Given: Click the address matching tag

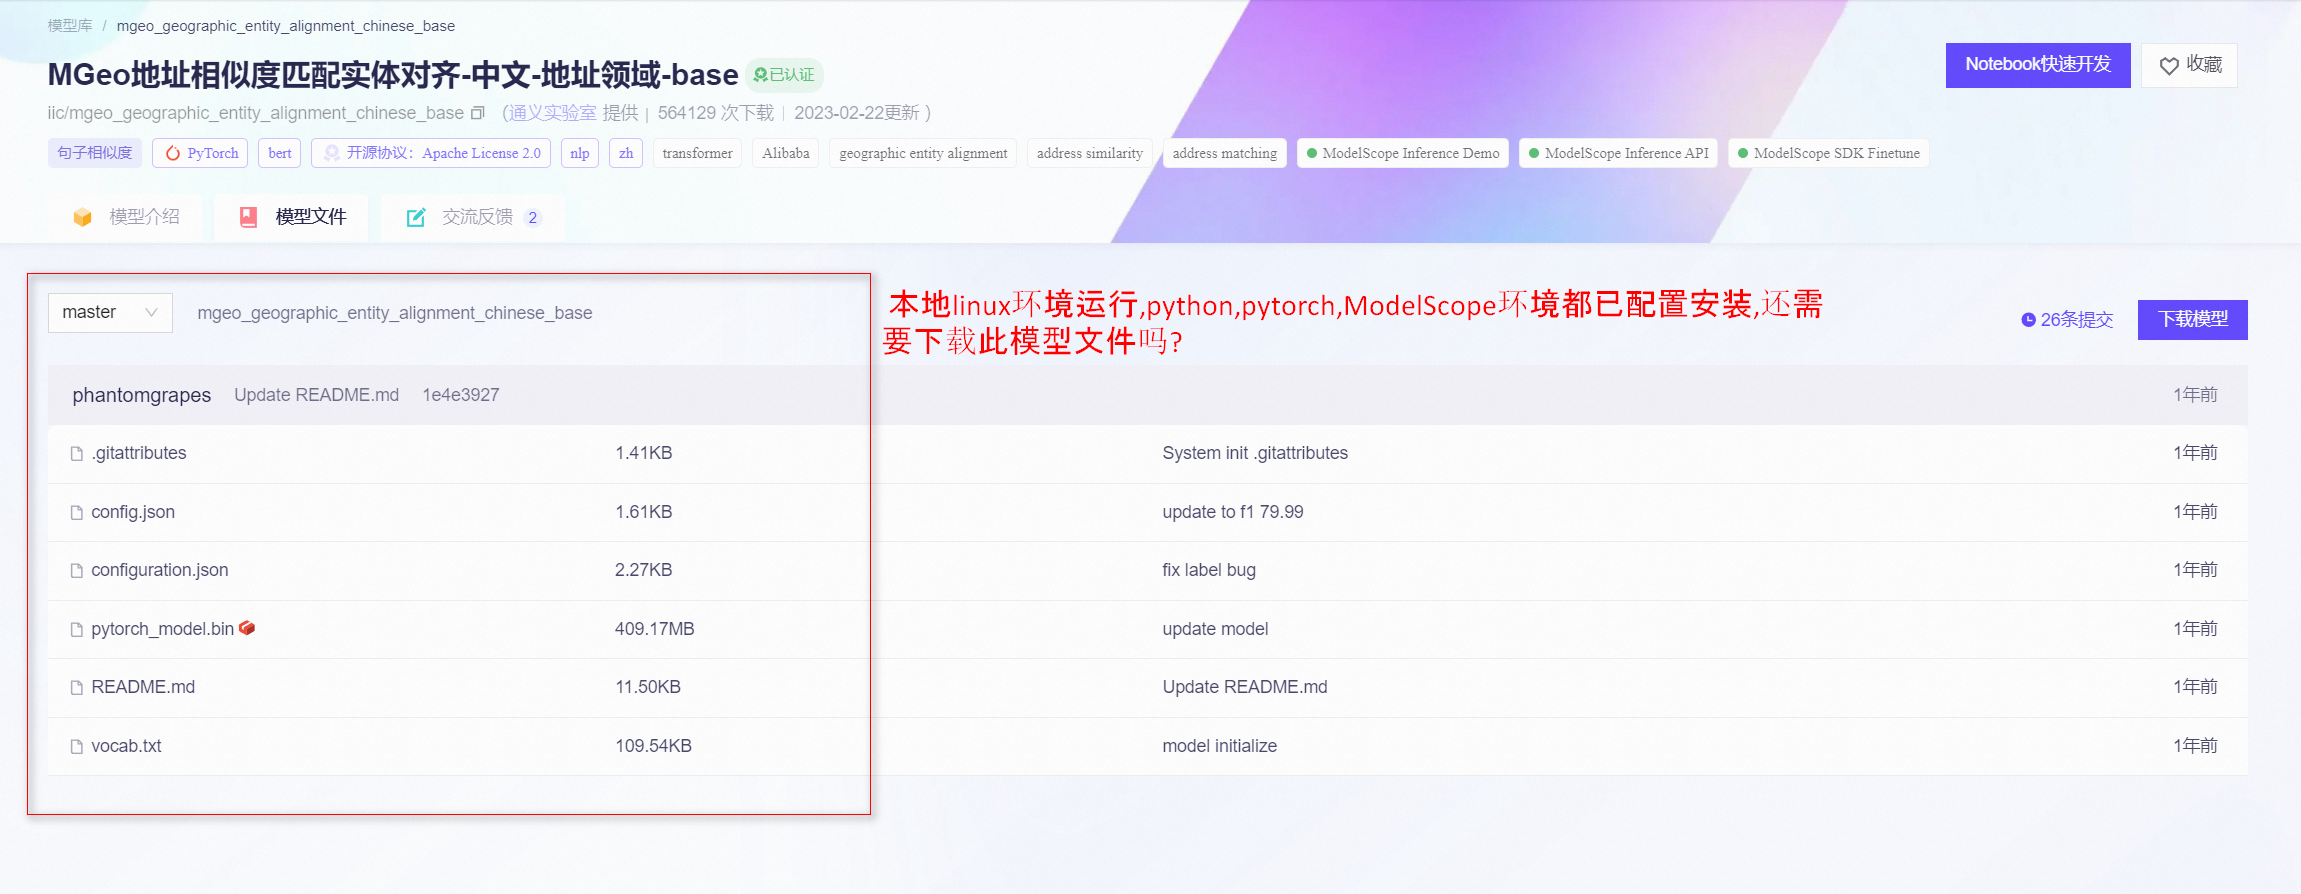Looking at the screenshot, I should (x=1225, y=153).
